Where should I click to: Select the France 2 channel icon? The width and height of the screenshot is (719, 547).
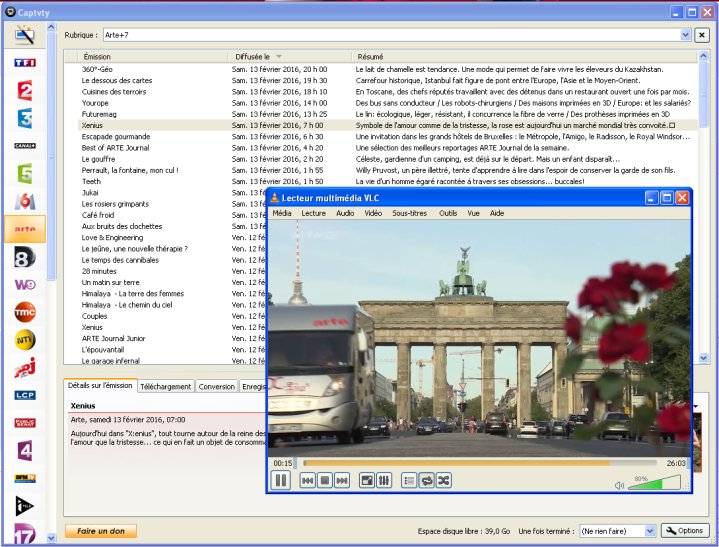(x=25, y=90)
